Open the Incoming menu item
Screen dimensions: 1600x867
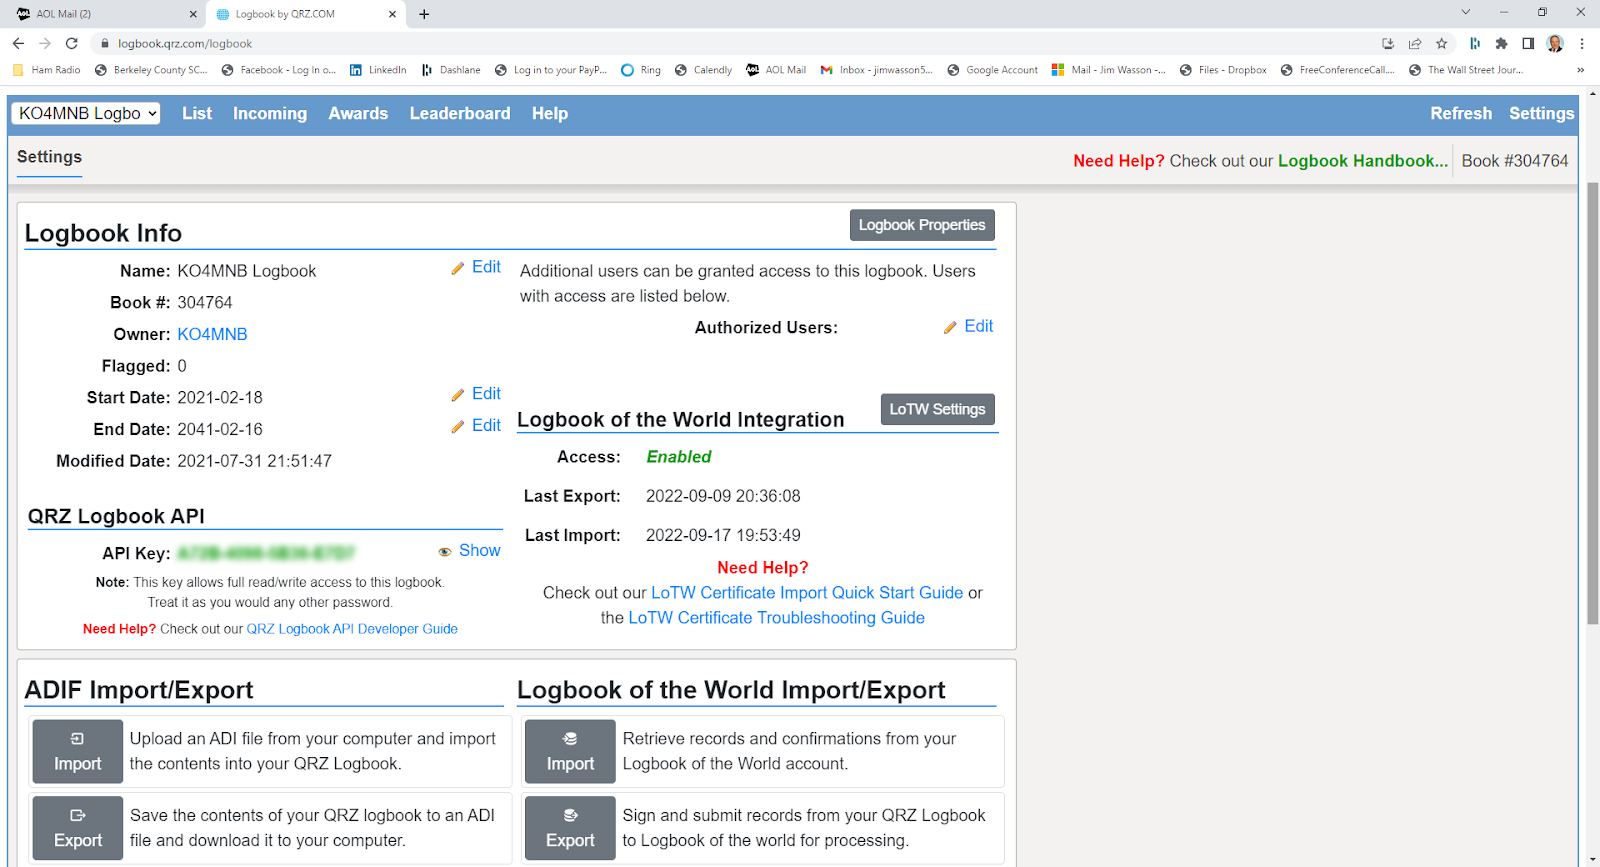(x=270, y=114)
